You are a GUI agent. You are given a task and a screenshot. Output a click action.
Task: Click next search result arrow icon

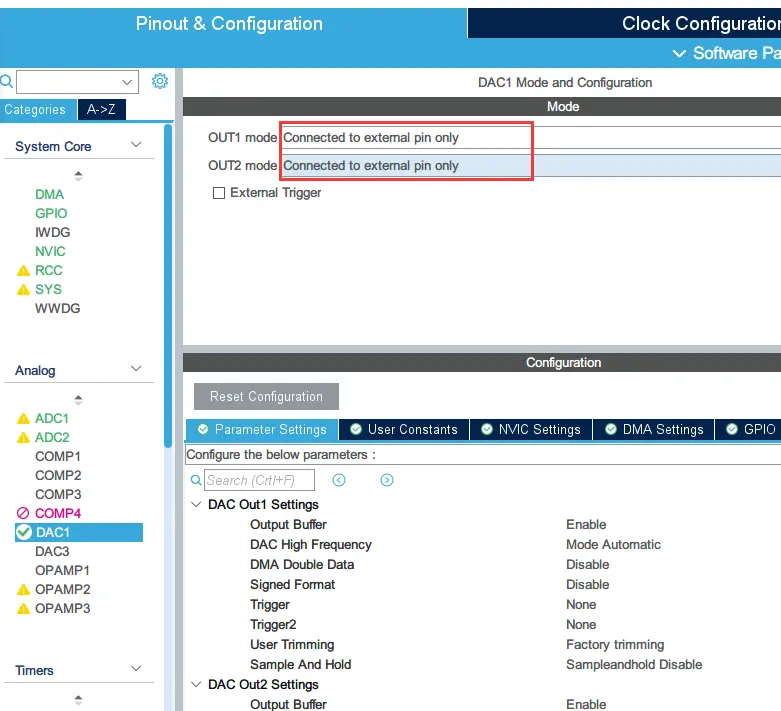point(387,480)
